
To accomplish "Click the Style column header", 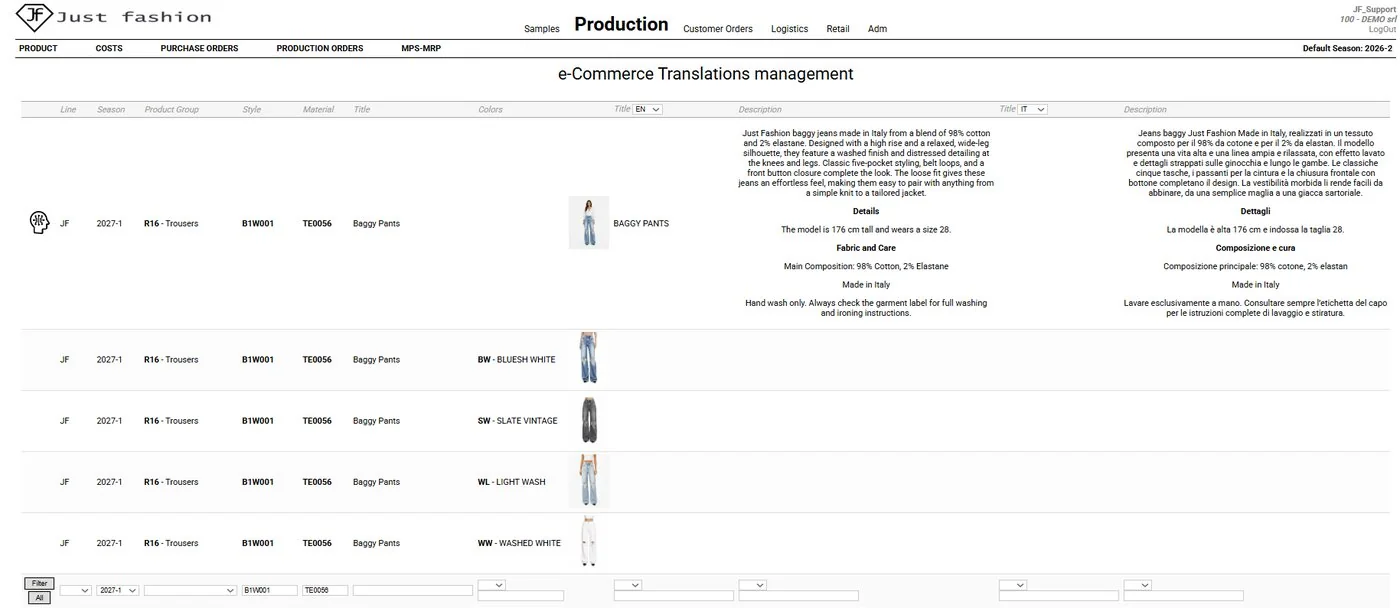I will (252, 109).
